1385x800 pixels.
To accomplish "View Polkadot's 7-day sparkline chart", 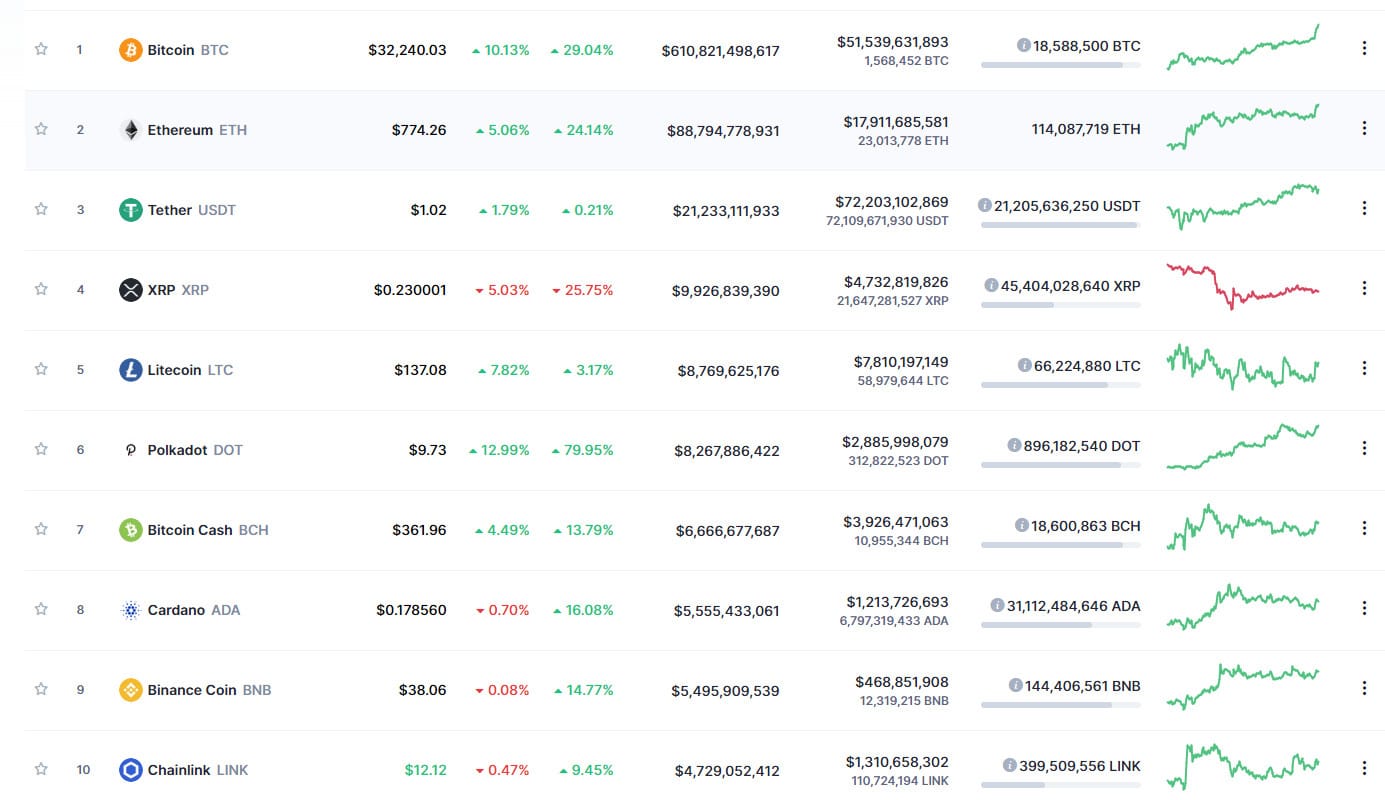I will 1243,447.
